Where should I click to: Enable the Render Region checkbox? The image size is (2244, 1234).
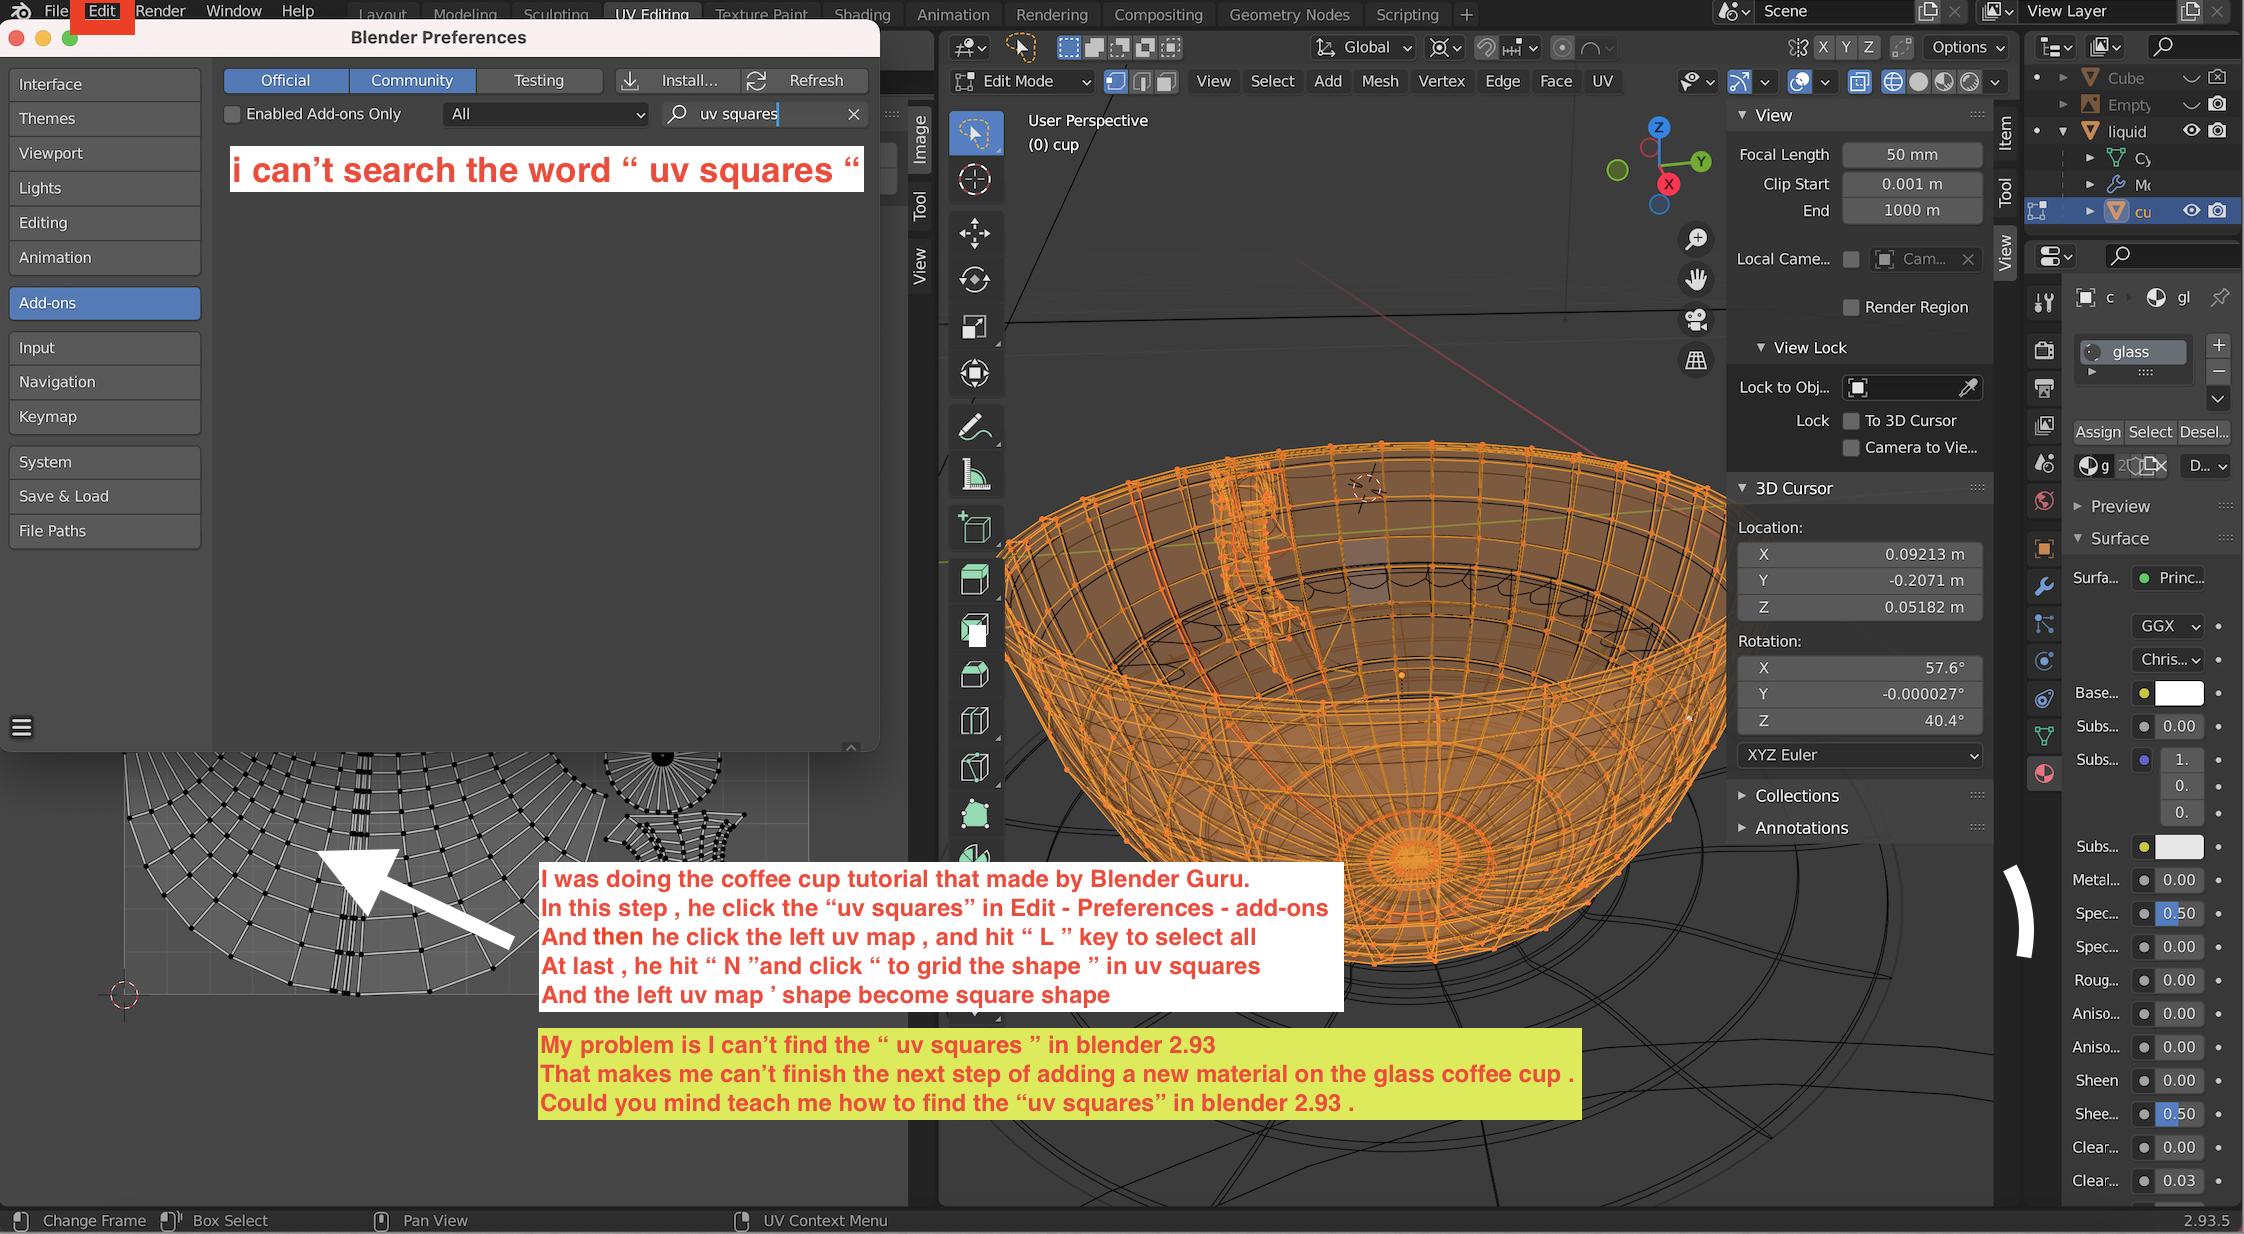[1852, 307]
